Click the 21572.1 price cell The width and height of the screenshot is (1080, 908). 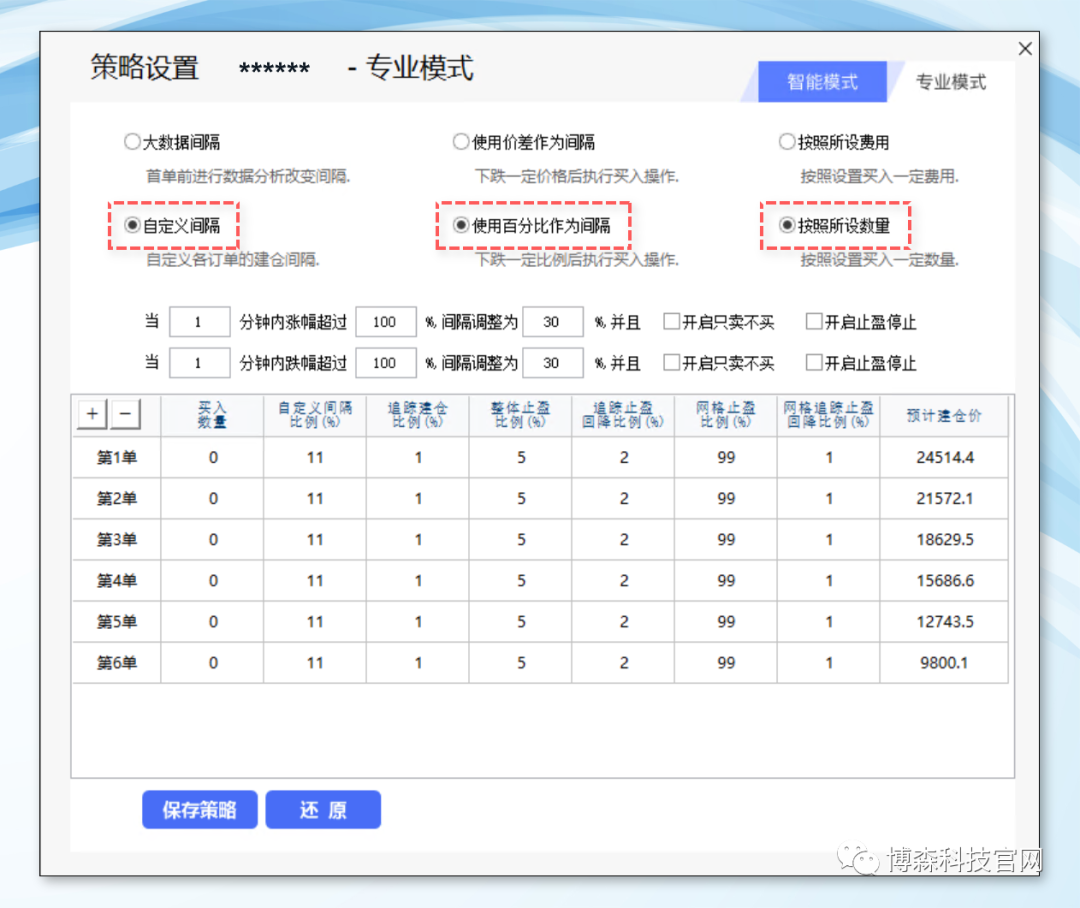pos(944,498)
